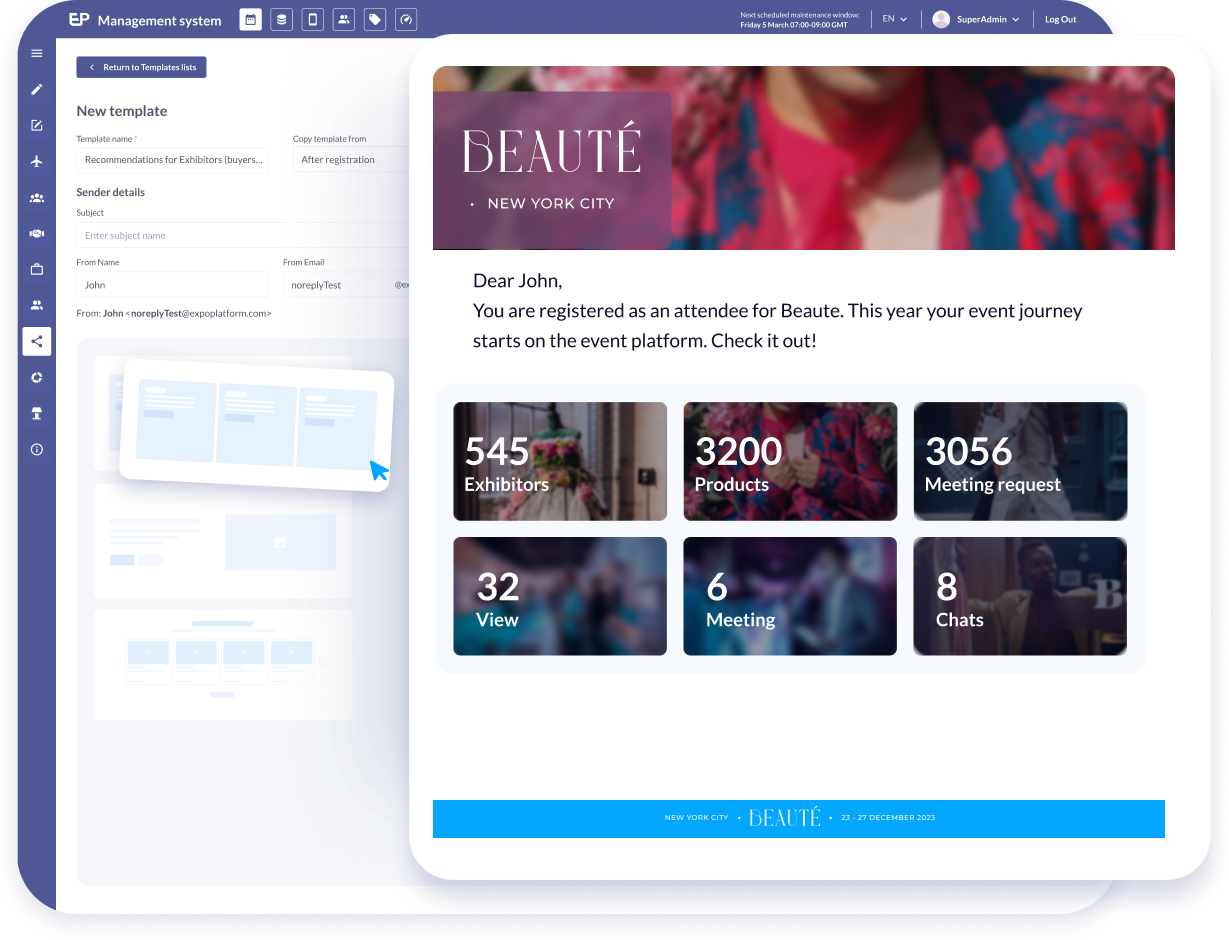Screen dimensions: 1229x940
Task: Click the airplane icon in sidebar
Action: click(x=37, y=161)
